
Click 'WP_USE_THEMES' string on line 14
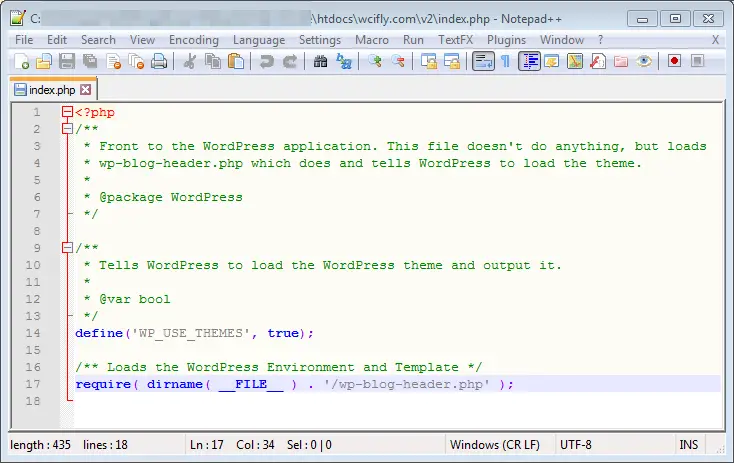[191, 333]
